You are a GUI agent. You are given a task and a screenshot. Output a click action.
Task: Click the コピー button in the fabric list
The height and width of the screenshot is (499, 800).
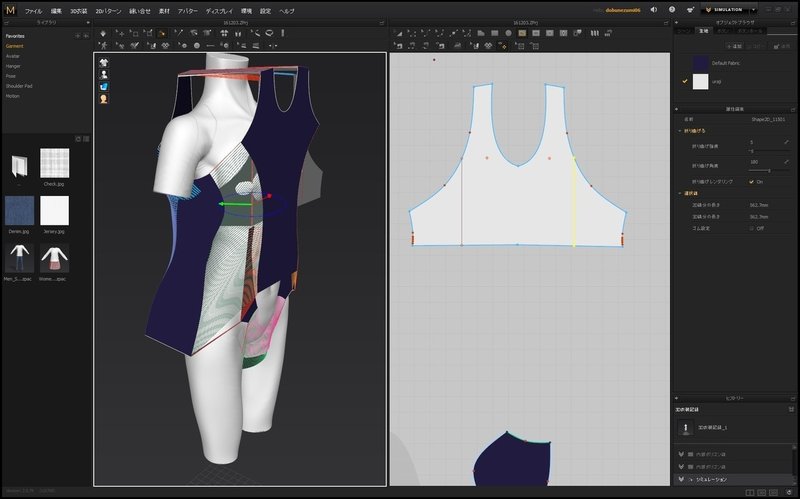point(756,46)
